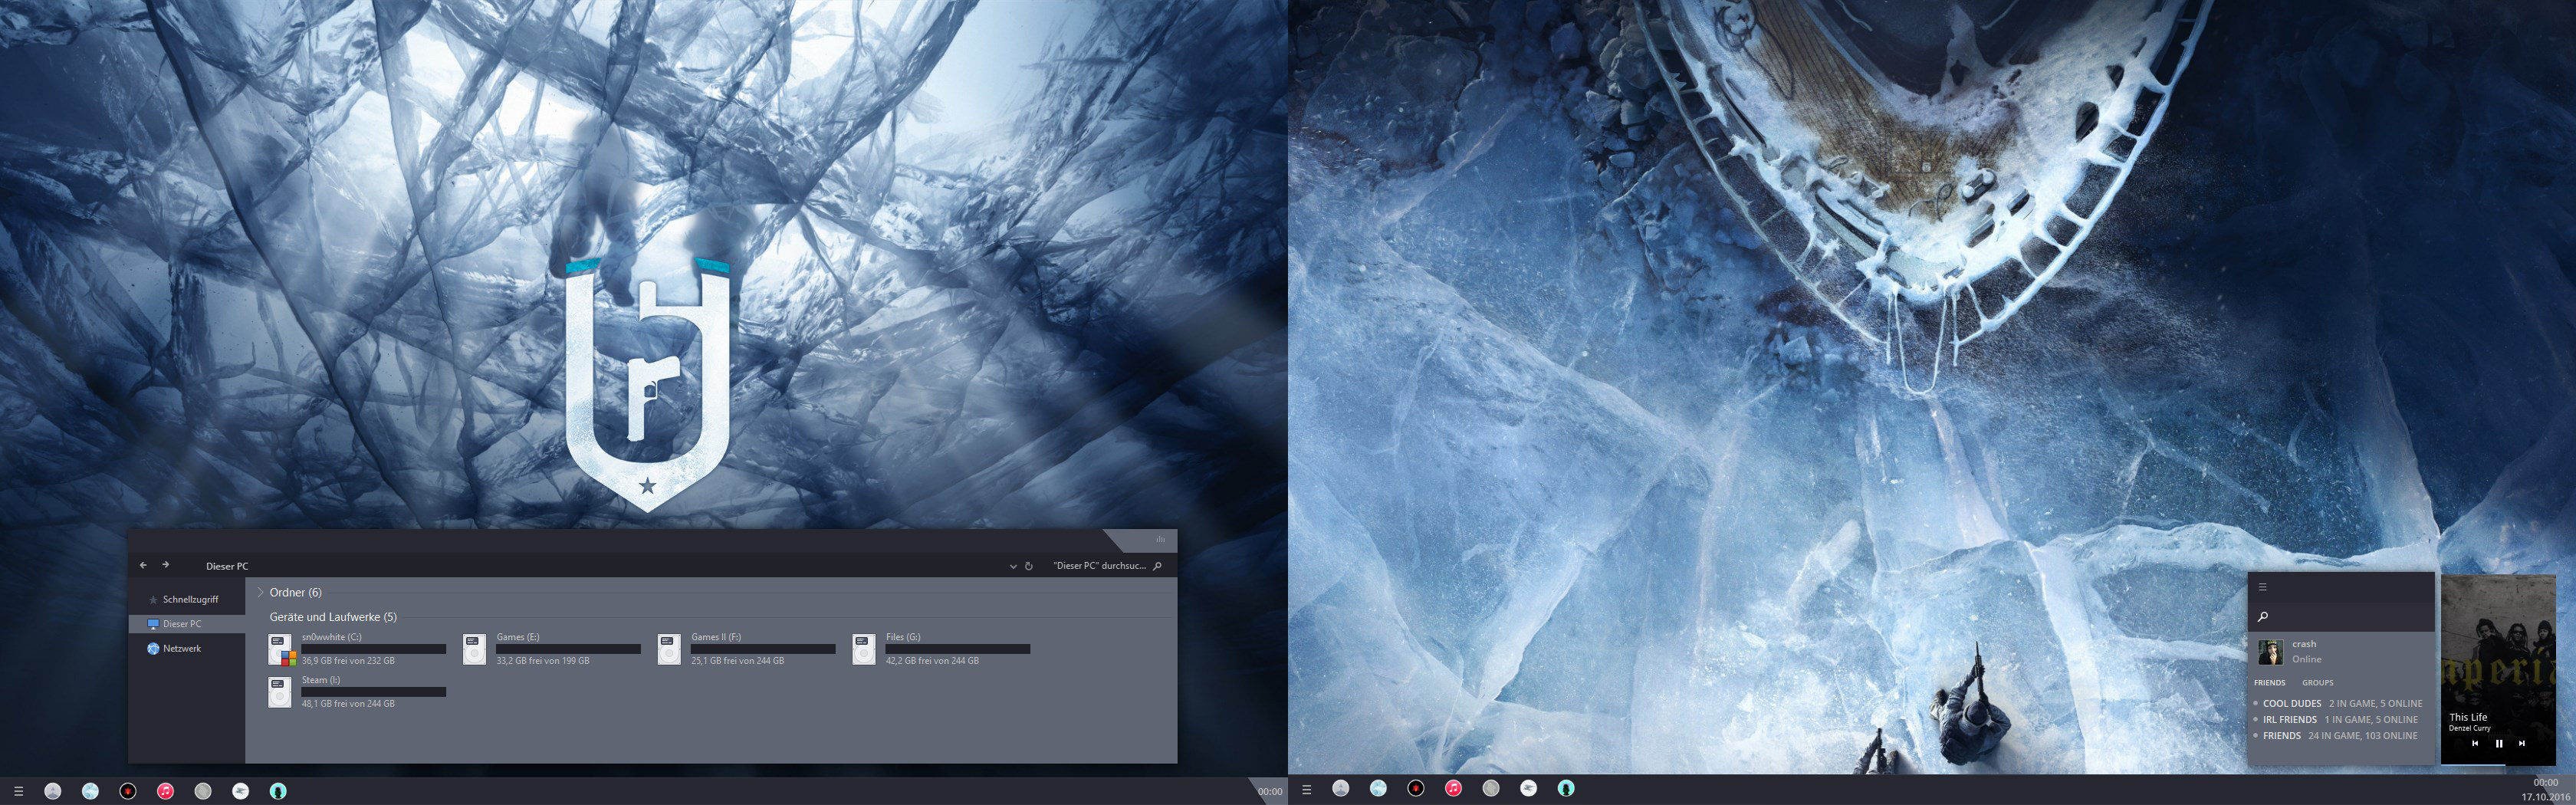The height and width of the screenshot is (805, 2576).
Task: Click the crash profile avatar
Action: [2270, 652]
